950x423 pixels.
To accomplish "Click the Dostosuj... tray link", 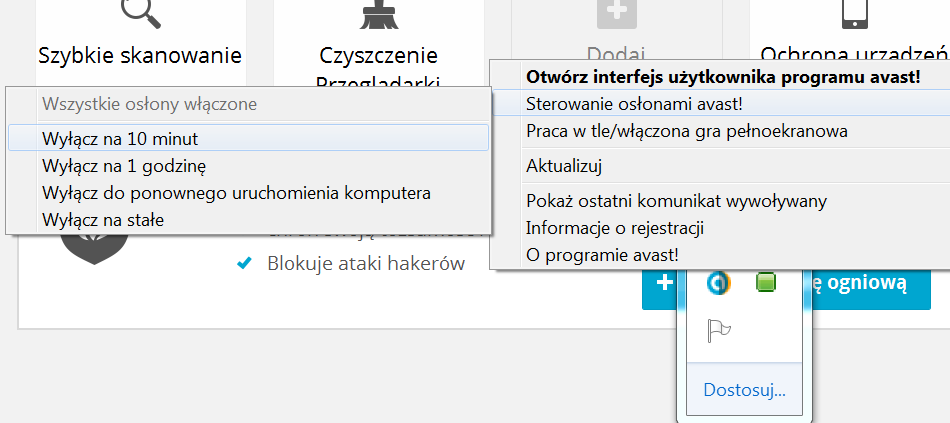I will point(744,390).
